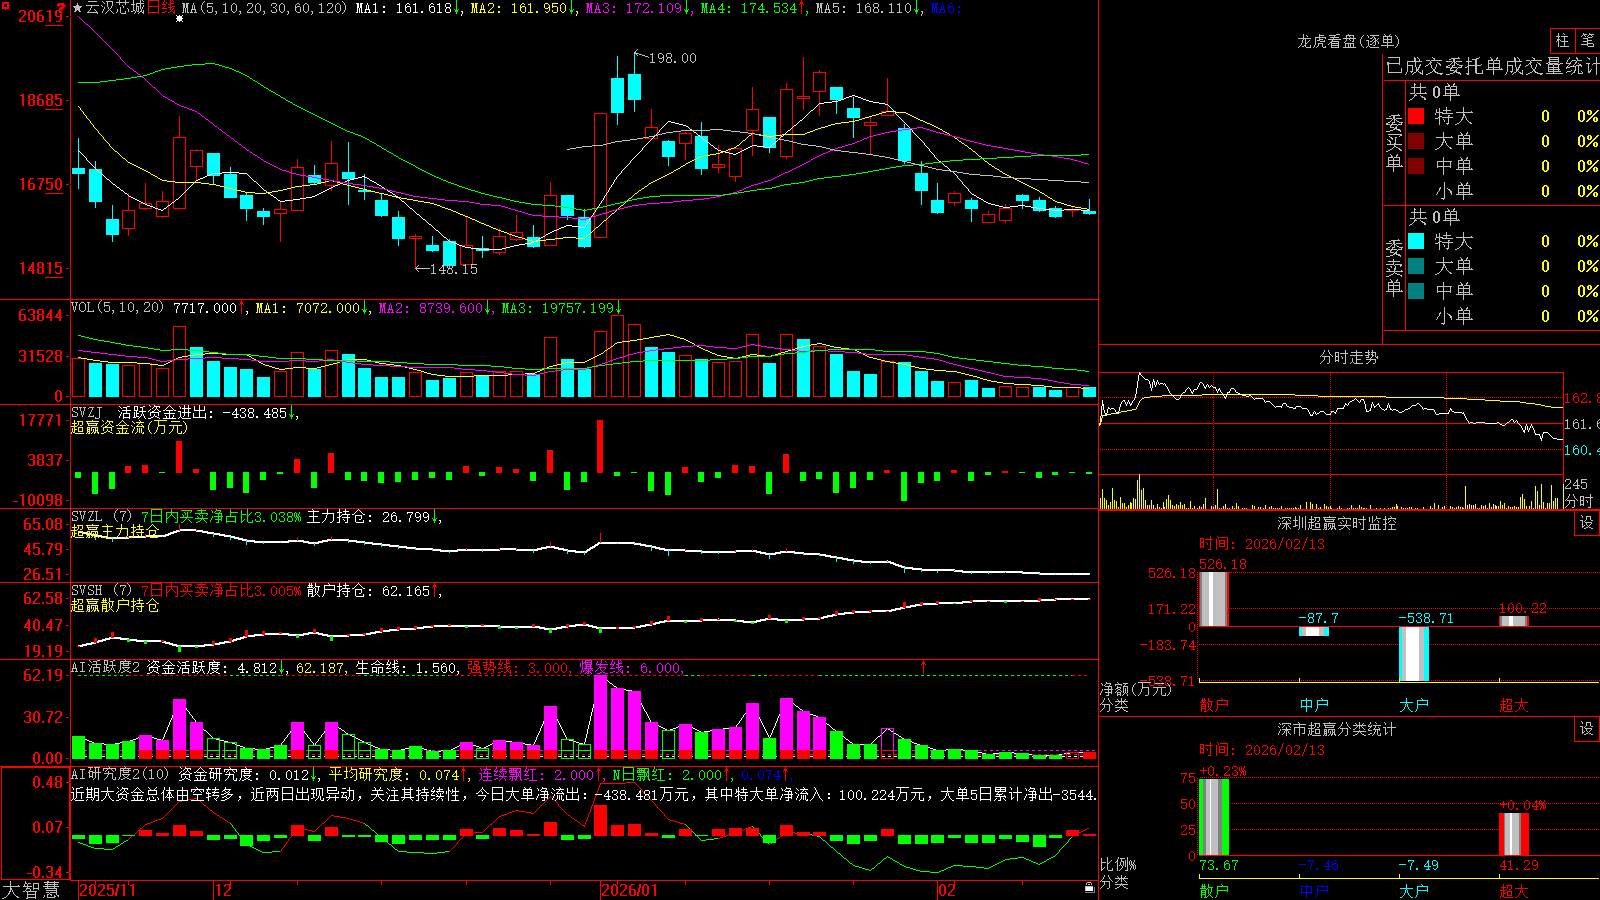Click the 分时走势 panel title
The height and width of the screenshot is (900, 1600).
(1348, 357)
